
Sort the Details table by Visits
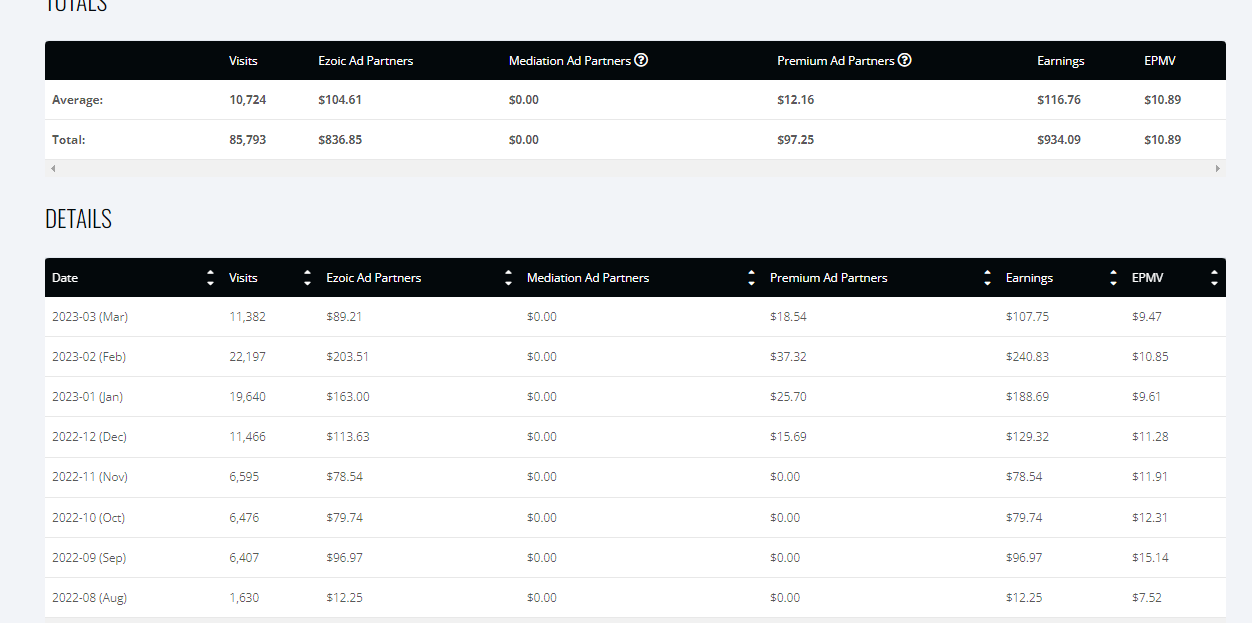coord(307,278)
